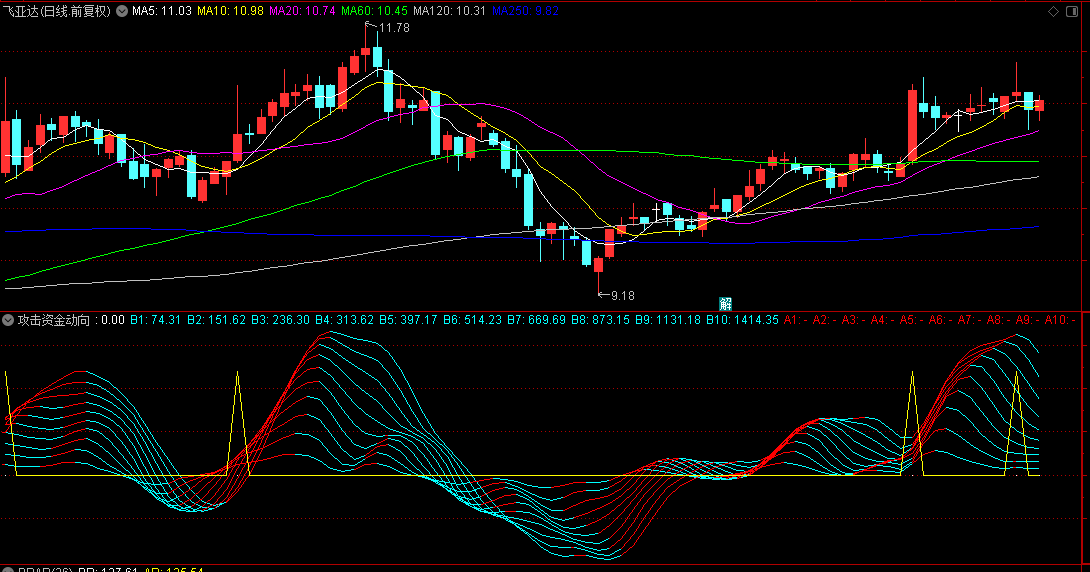This screenshot has width=1090, height=572.
Task: Select the MA20: 10.74 moving average label
Action: pyautogui.click(x=302, y=11)
